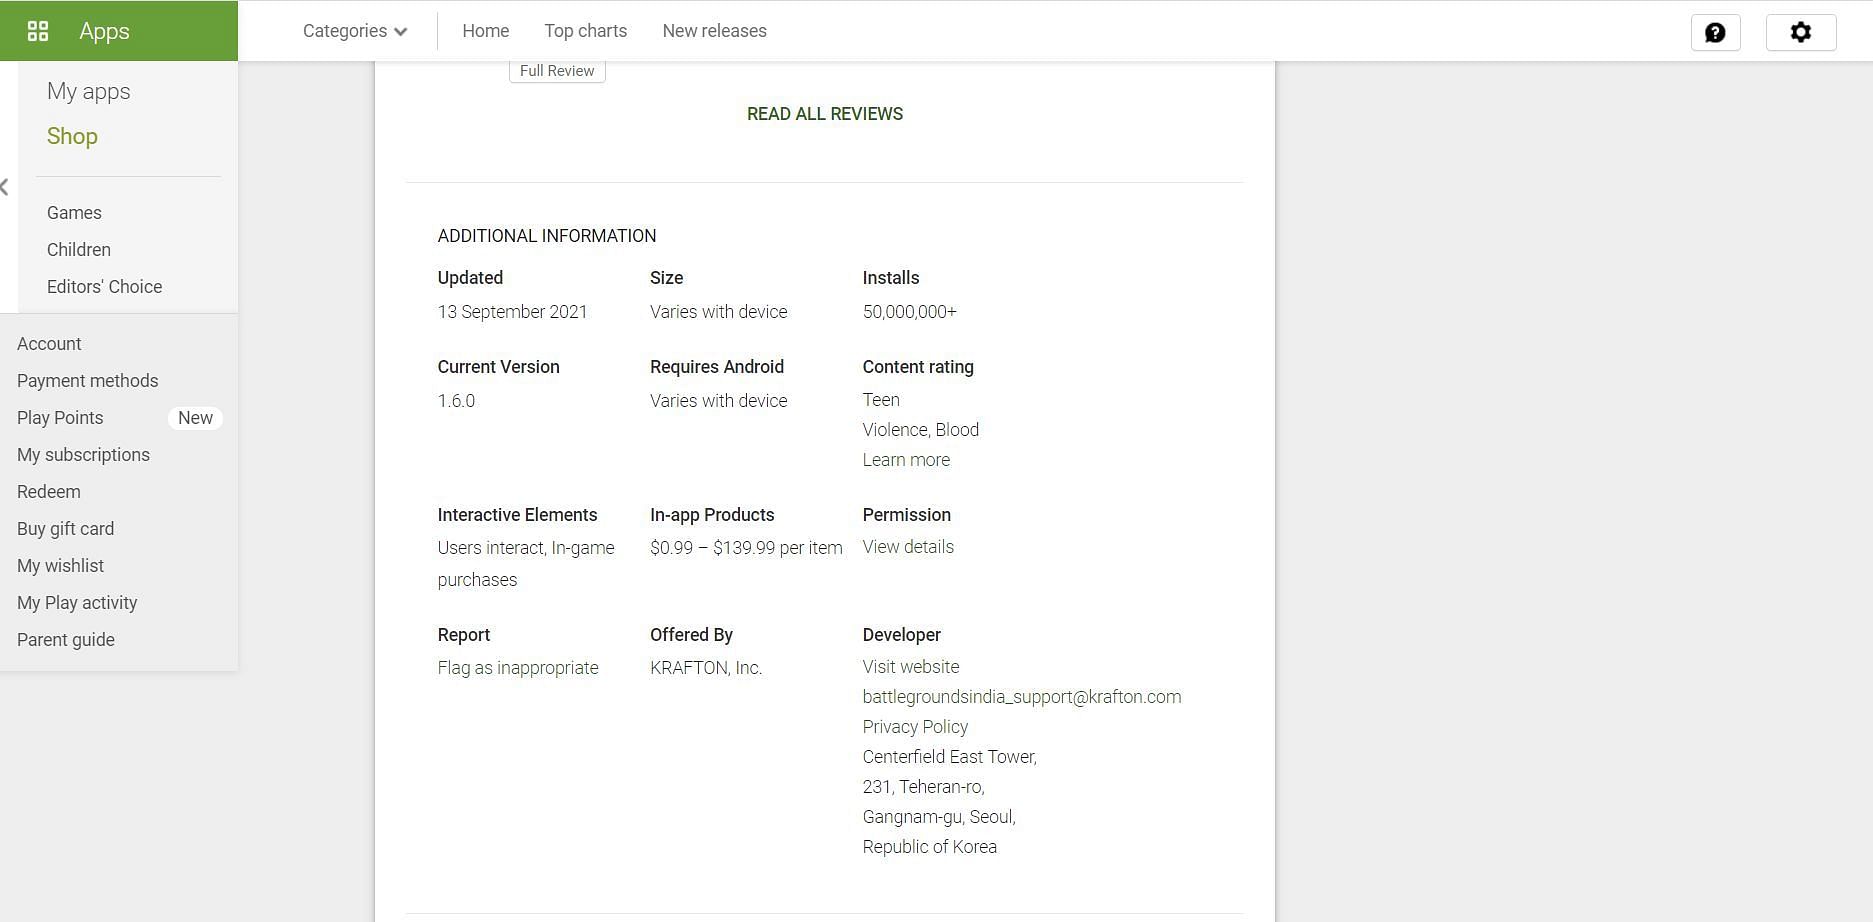This screenshot has width=1873, height=922.
Task: Click the Apps grid icon
Action: point(38,31)
